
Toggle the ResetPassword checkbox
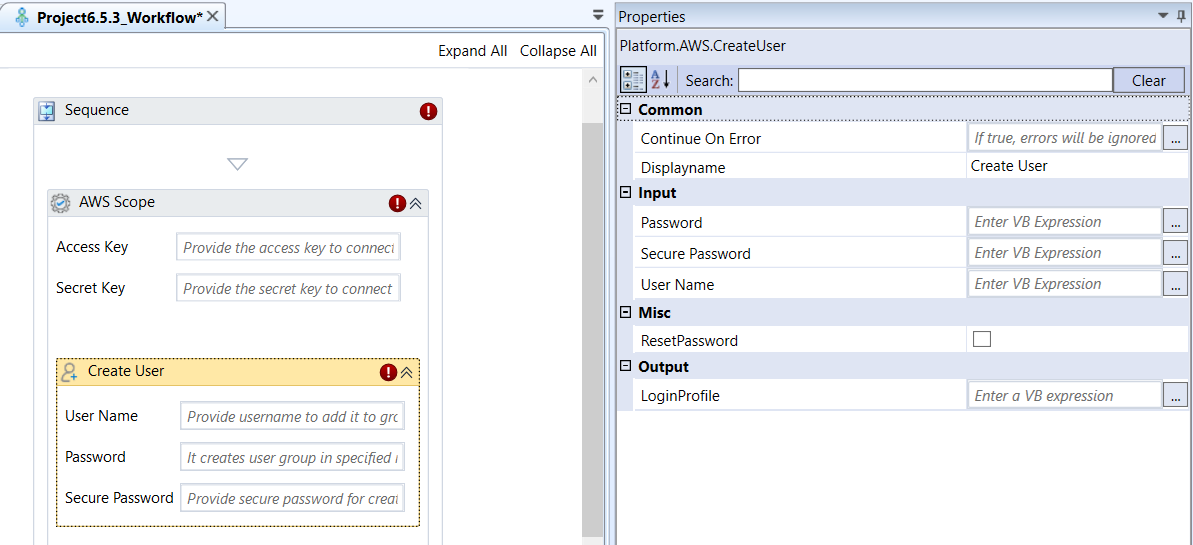[982, 339]
